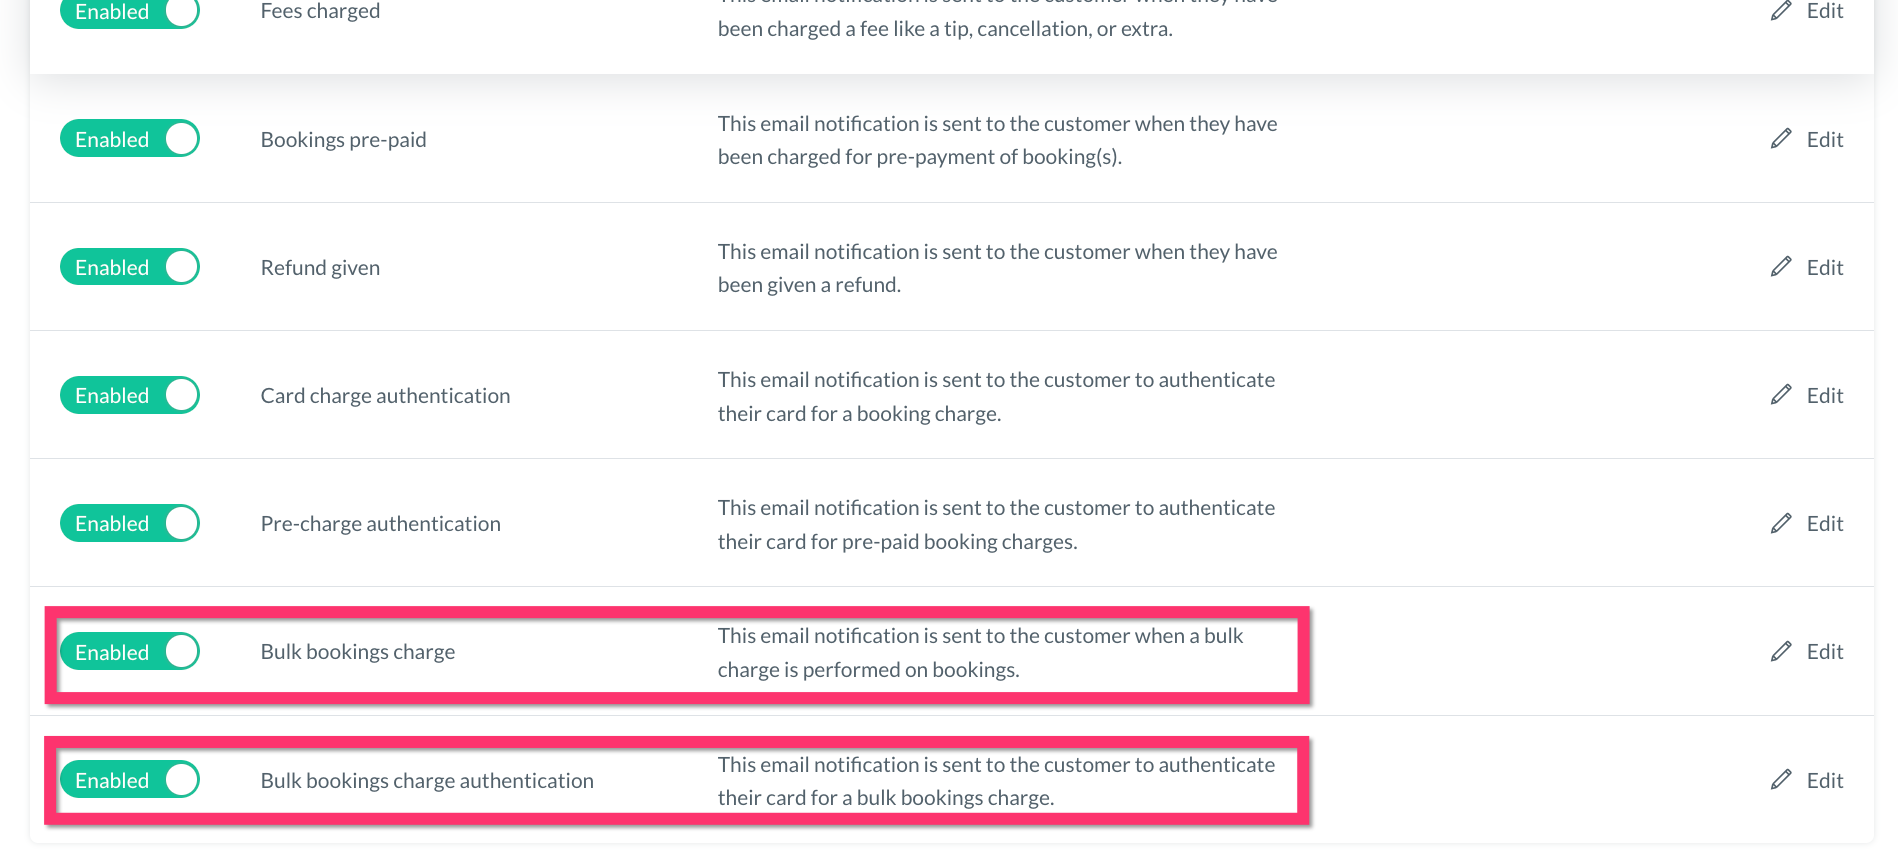Disable the Fees charged notification toggle
Image resolution: width=1898 pixels, height=860 pixels.
130,12
